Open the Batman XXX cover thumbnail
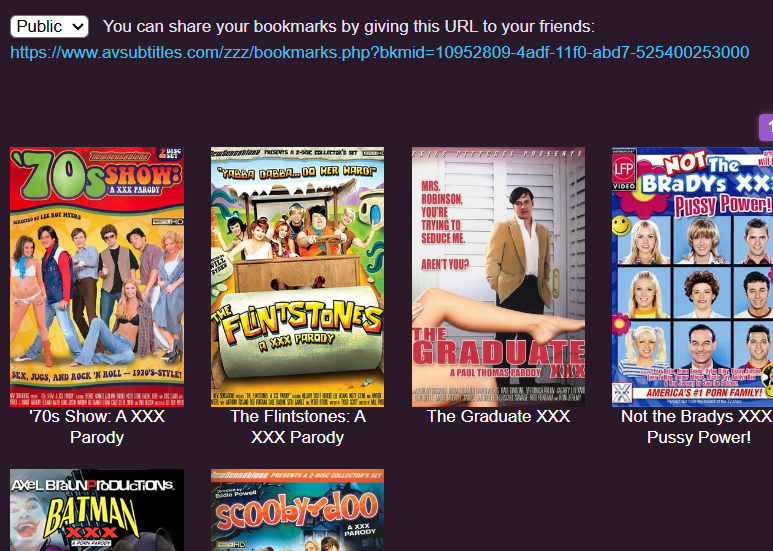The width and height of the screenshot is (773, 551). (97, 510)
